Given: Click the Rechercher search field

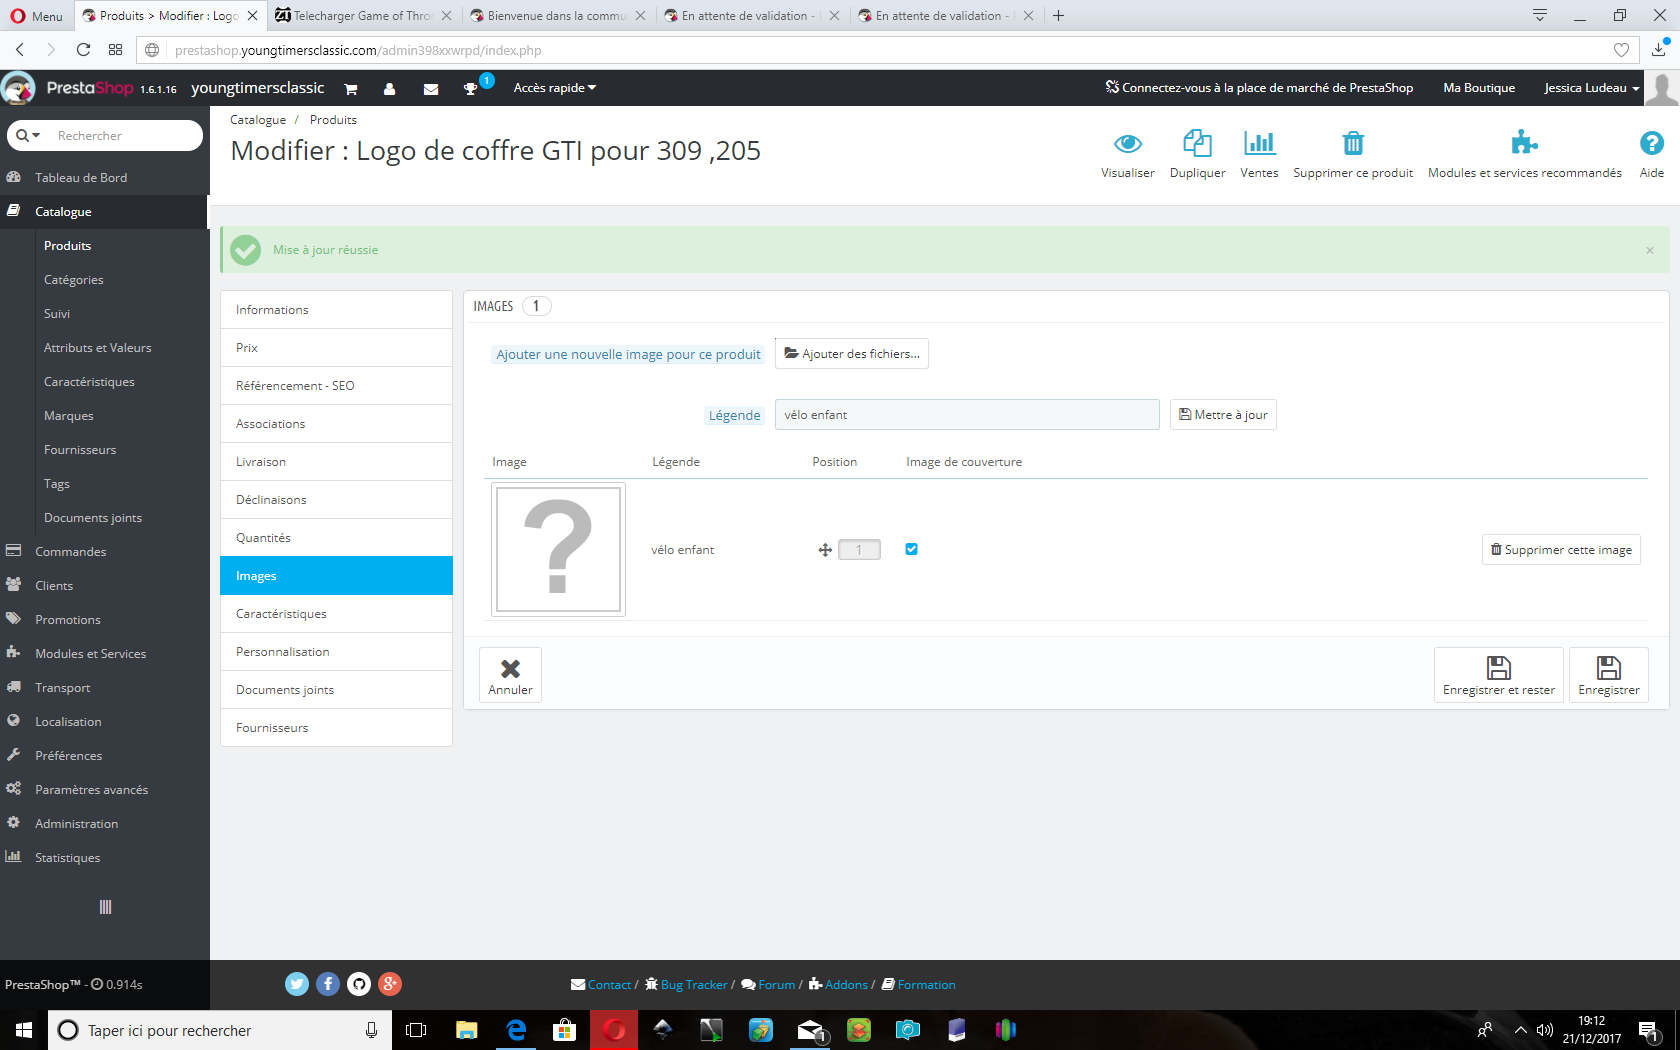Looking at the screenshot, I should tap(124, 135).
